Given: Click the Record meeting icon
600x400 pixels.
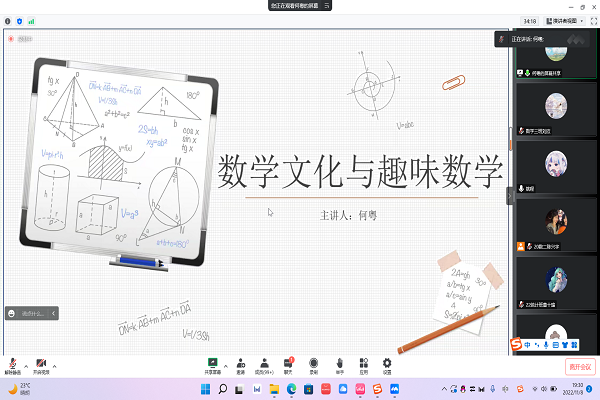Looking at the screenshot, I should tap(314, 361).
